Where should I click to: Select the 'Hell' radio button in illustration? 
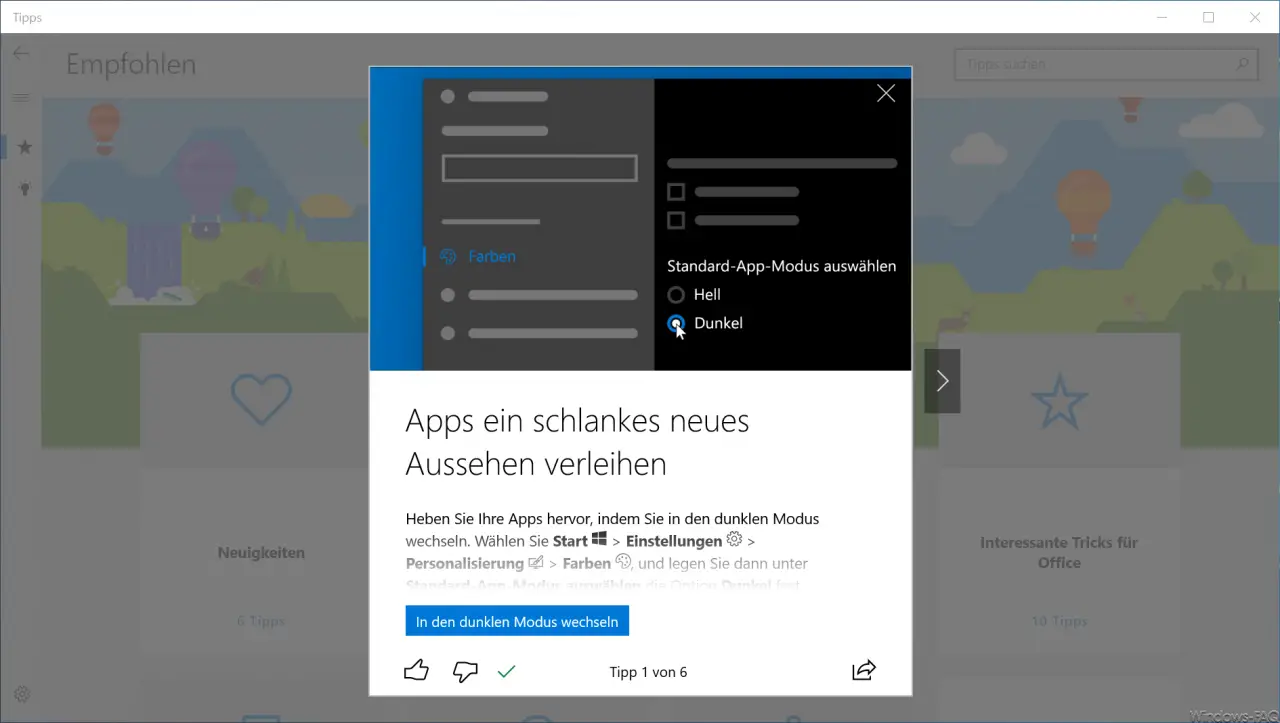tap(676, 295)
